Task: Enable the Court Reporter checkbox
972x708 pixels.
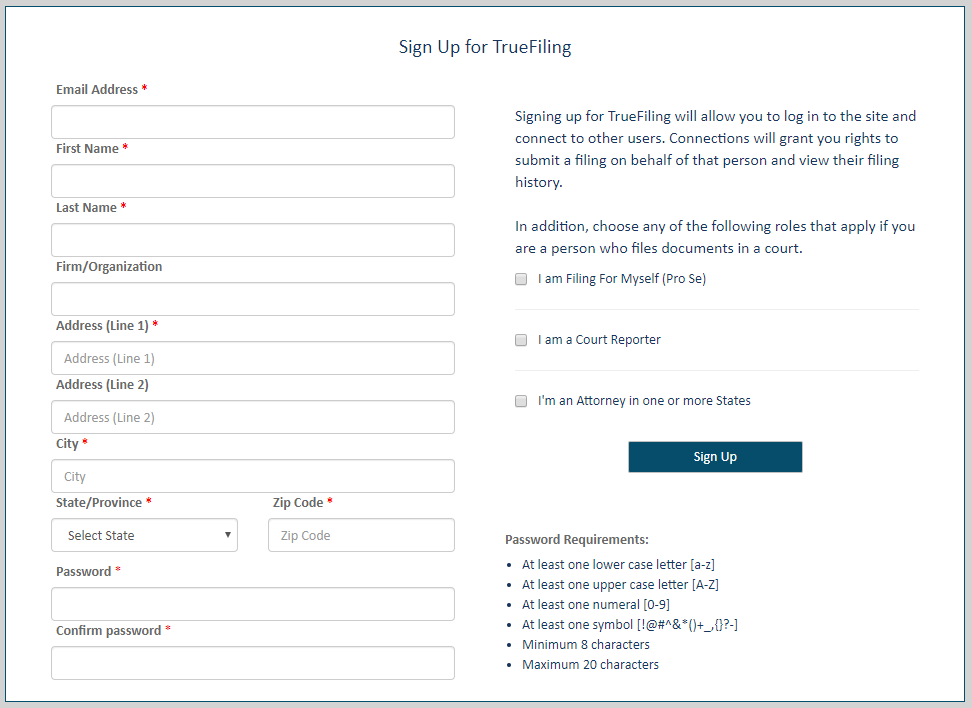Action: click(x=521, y=340)
